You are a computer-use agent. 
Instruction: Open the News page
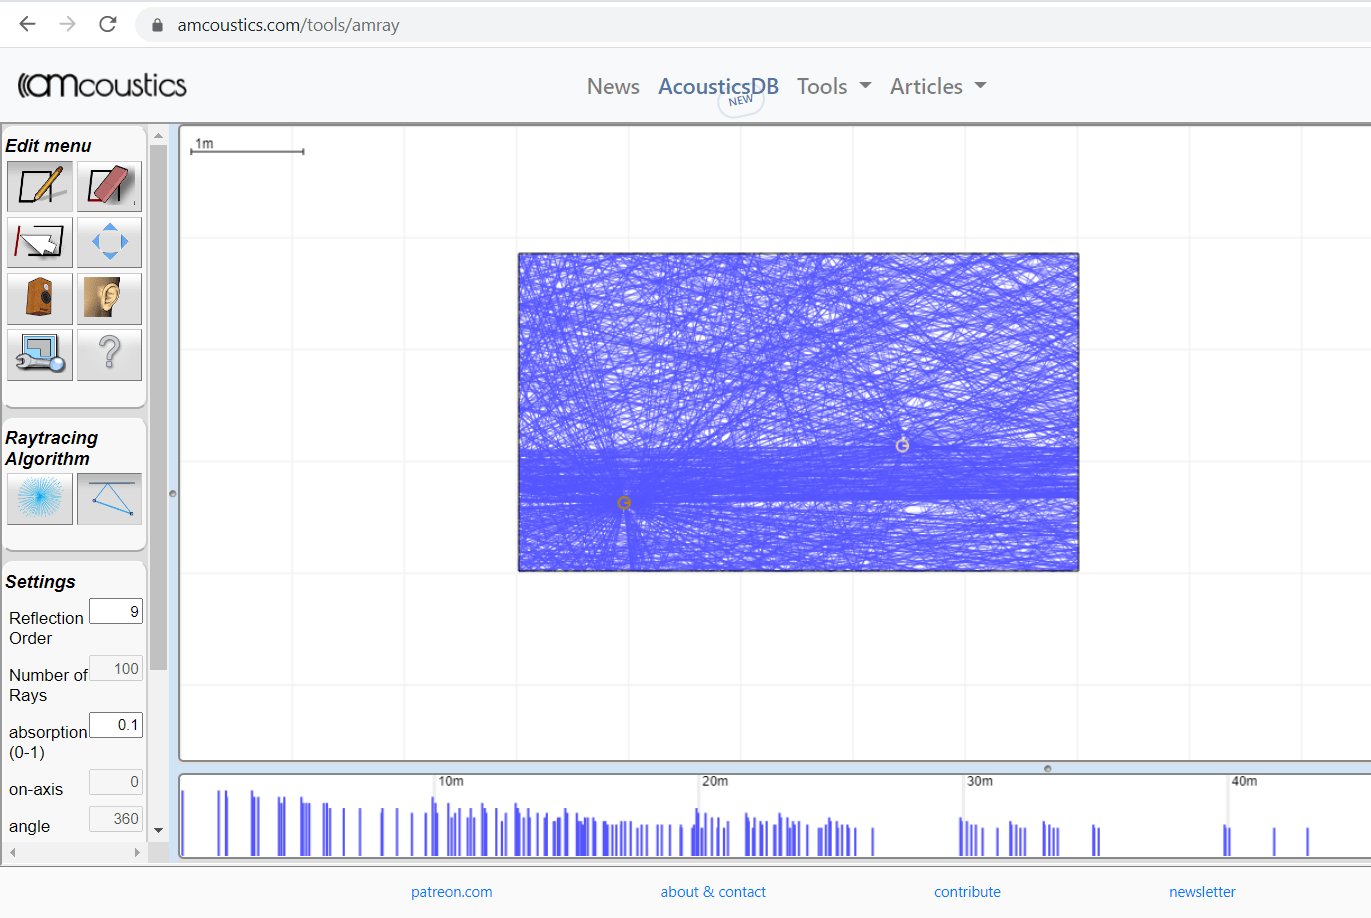coord(613,87)
